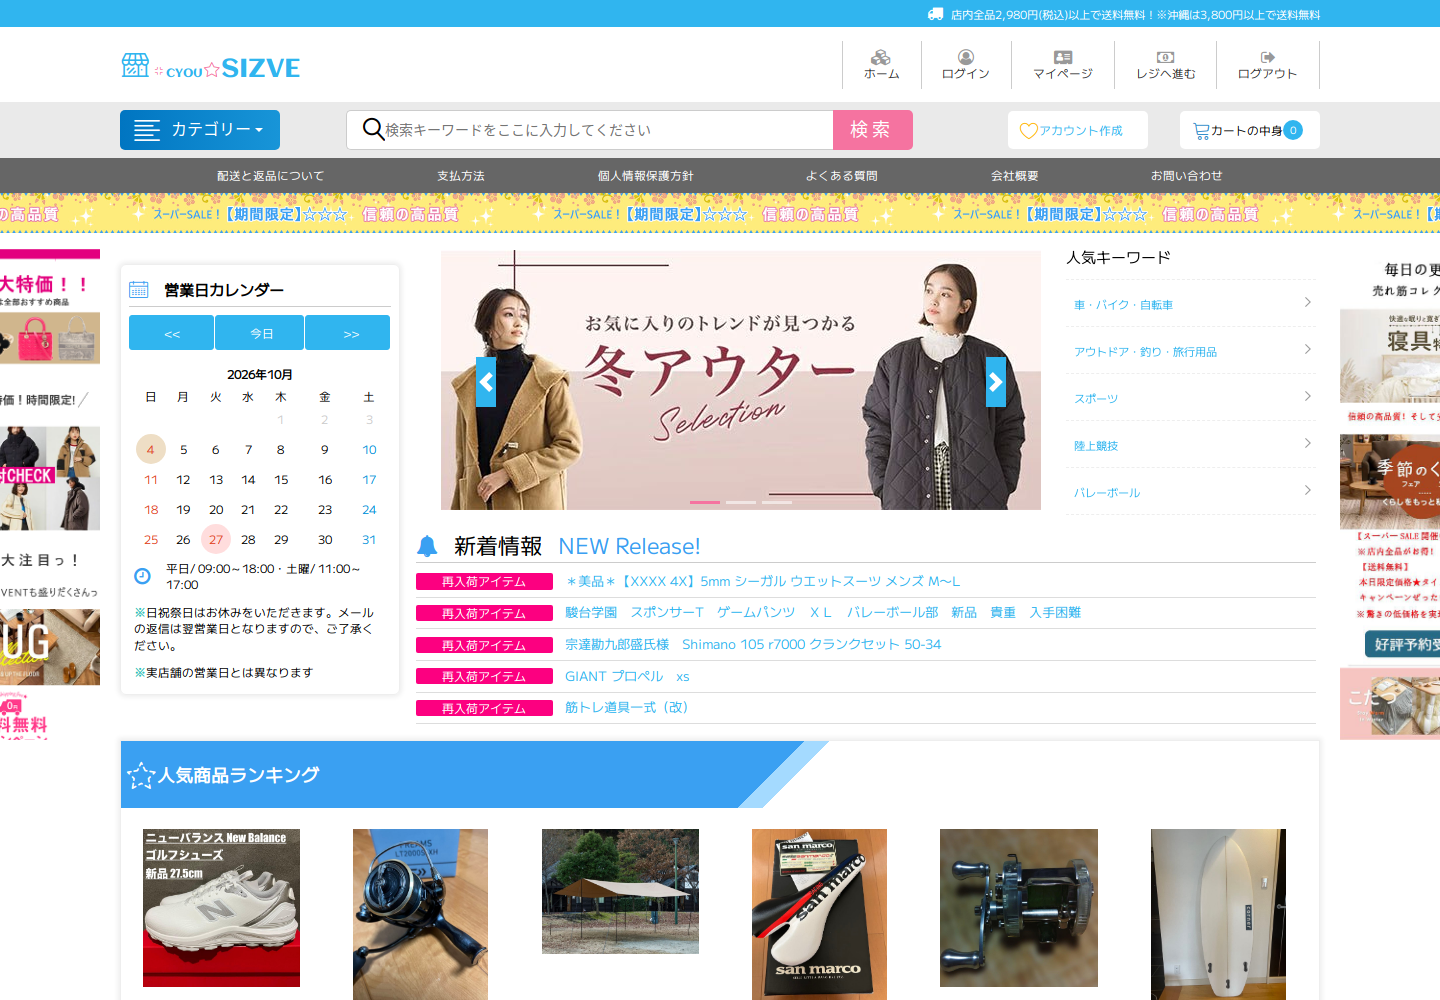1440x1000 pixels.
Task: Expand the カテゴリー dropdown menu
Action: tap(200, 130)
